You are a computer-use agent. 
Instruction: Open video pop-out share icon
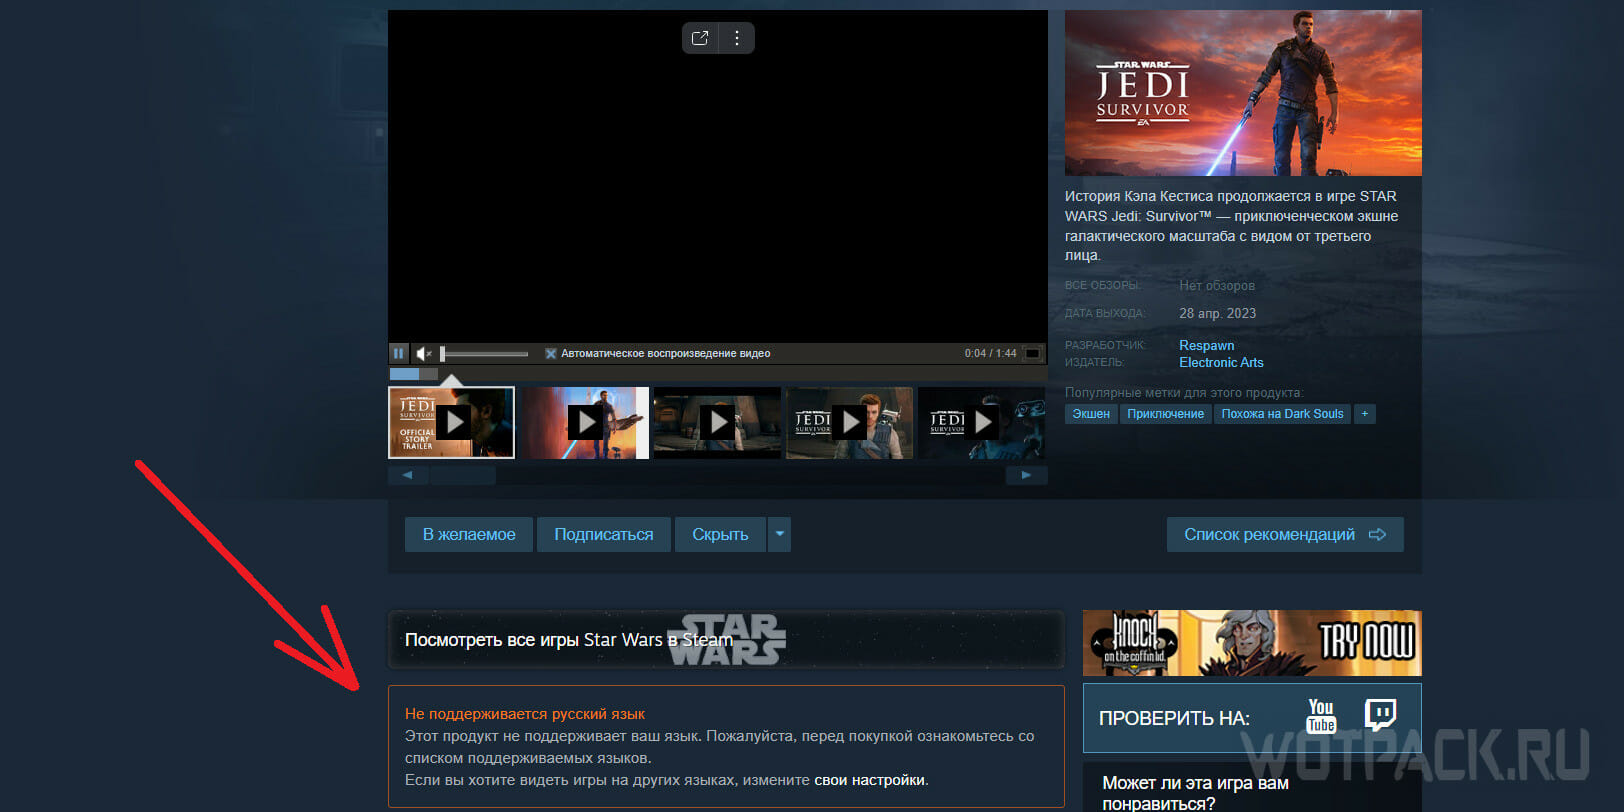click(700, 38)
